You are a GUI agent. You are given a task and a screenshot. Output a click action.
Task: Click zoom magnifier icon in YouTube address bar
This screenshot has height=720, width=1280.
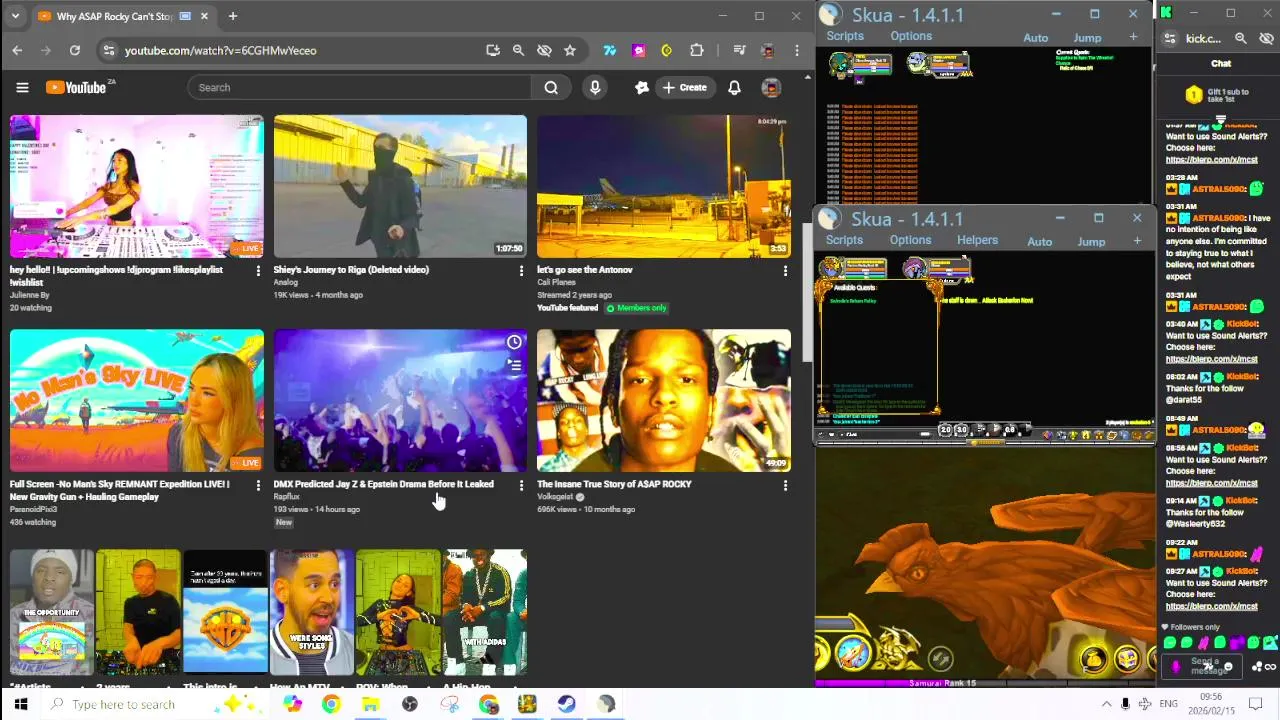(518, 50)
